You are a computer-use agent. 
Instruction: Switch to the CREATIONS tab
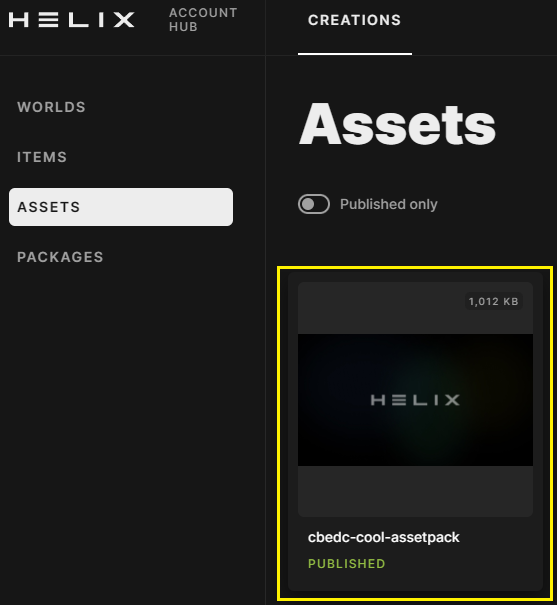pyautogui.click(x=354, y=20)
